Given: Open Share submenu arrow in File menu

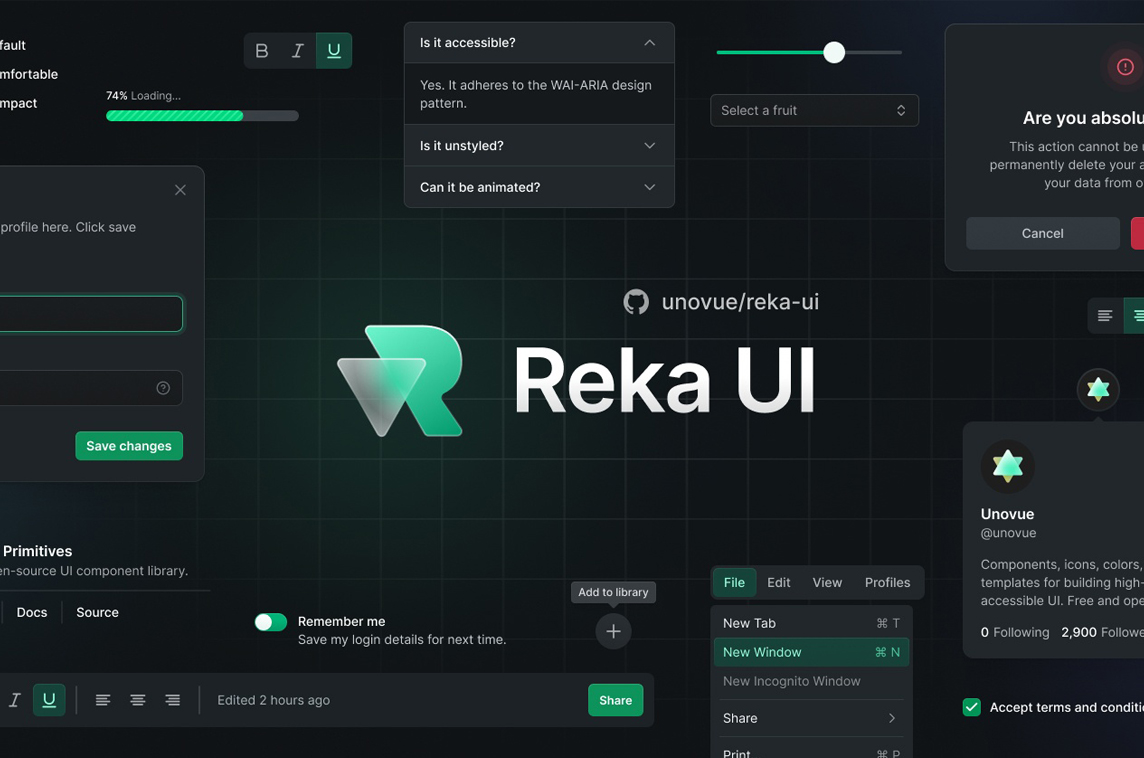Looking at the screenshot, I should [892, 719].
